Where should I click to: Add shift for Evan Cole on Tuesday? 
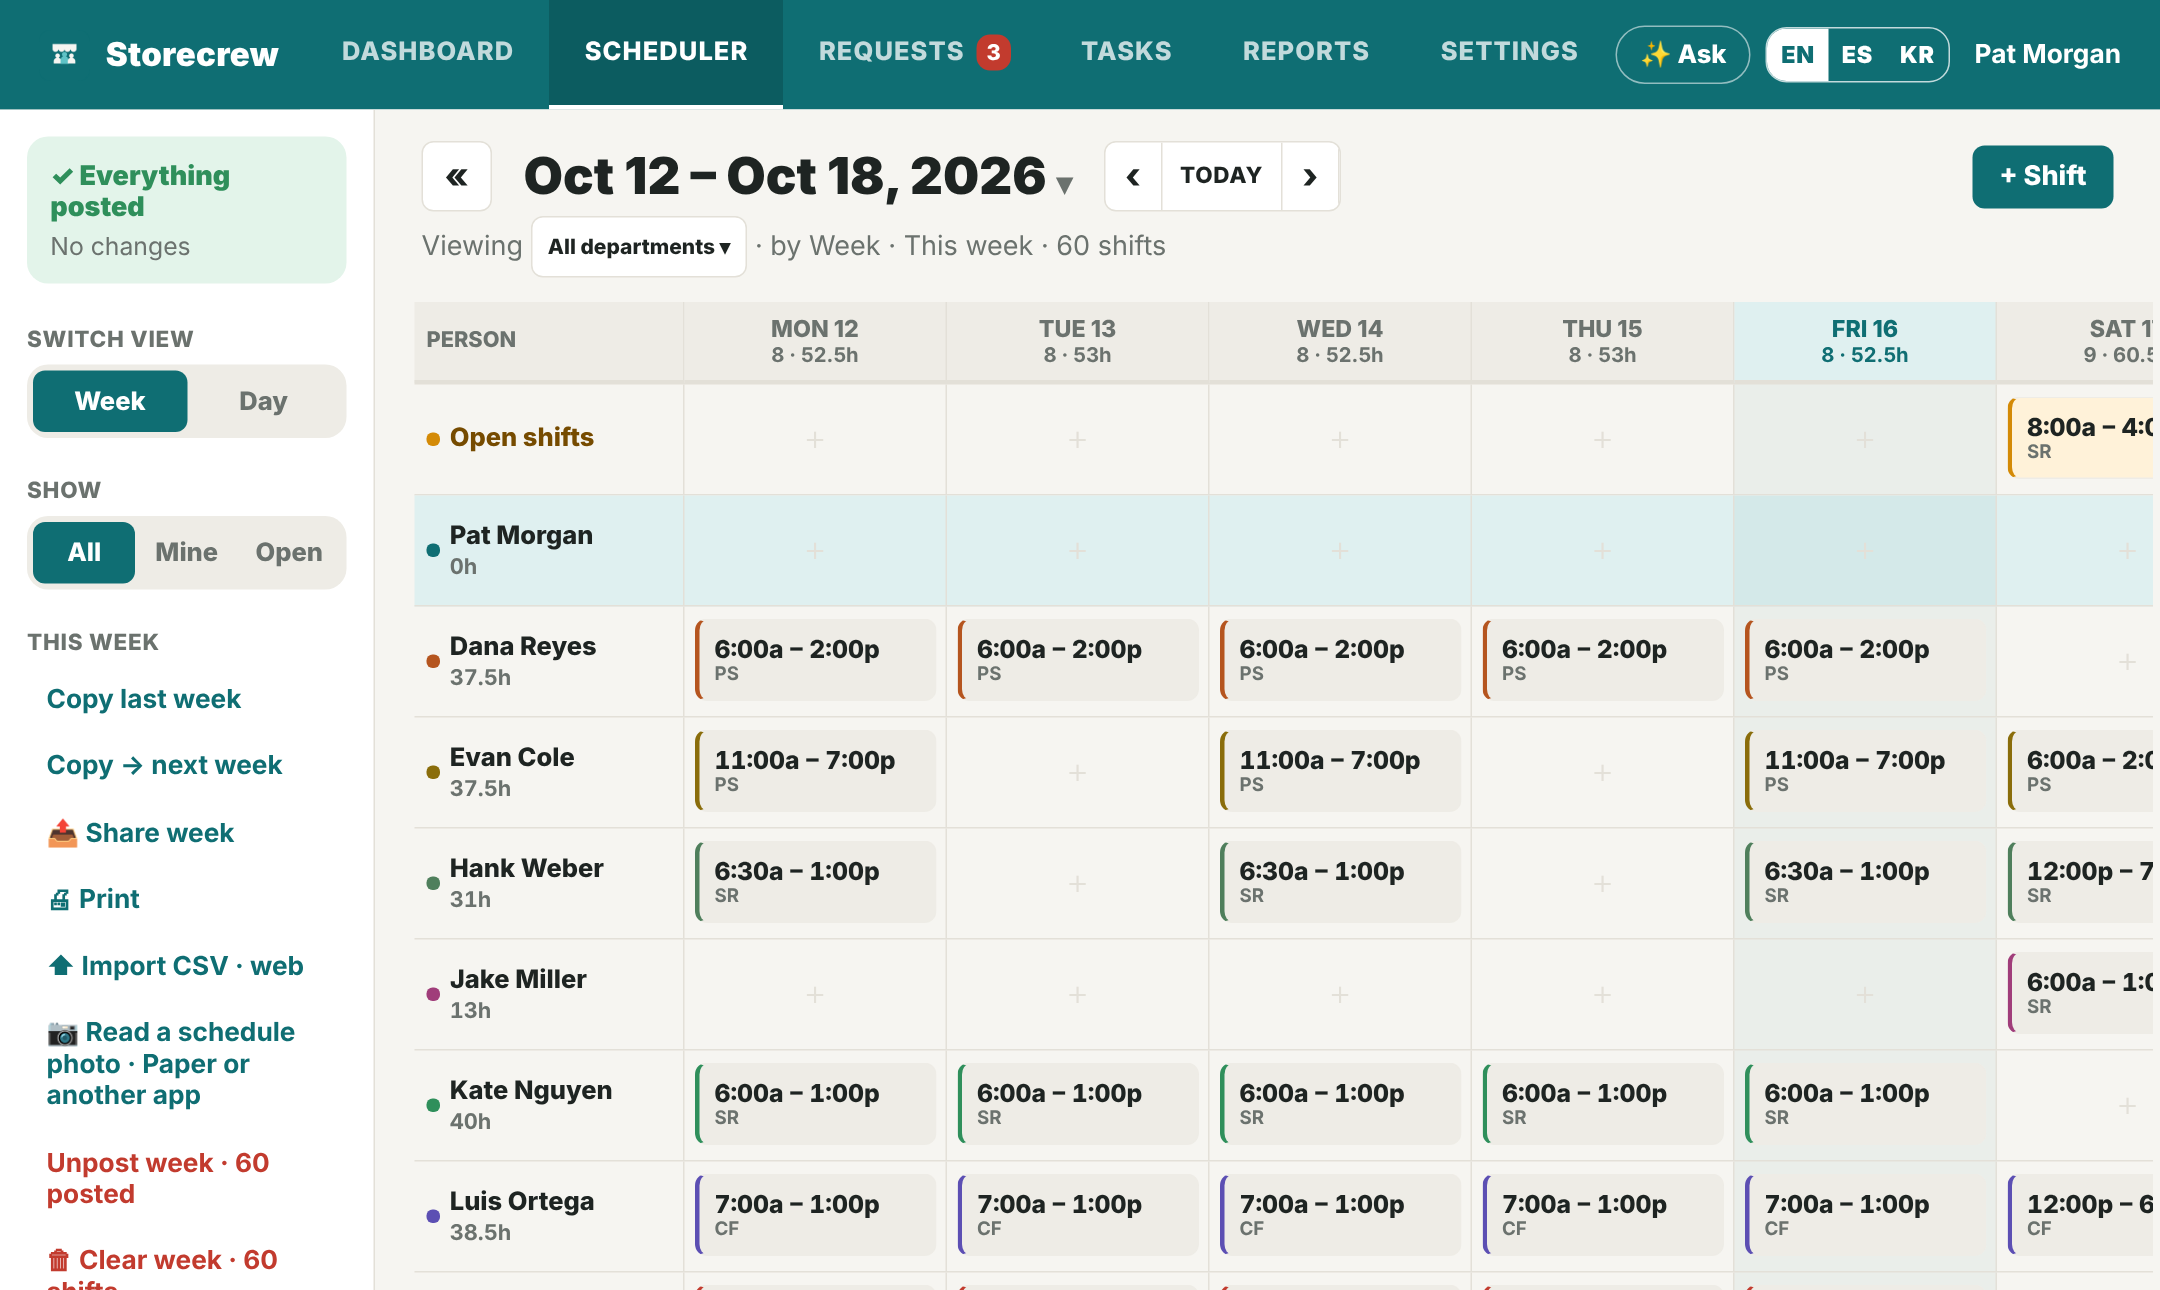click(1077, 773)
